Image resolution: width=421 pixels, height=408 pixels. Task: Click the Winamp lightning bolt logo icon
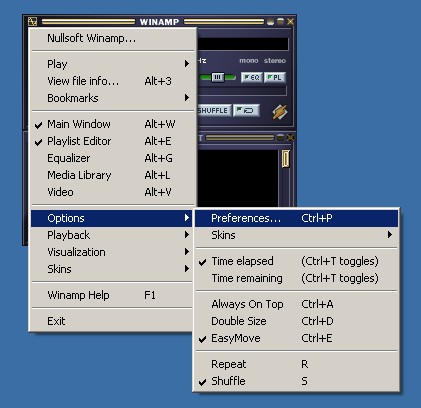click(279, 112)
